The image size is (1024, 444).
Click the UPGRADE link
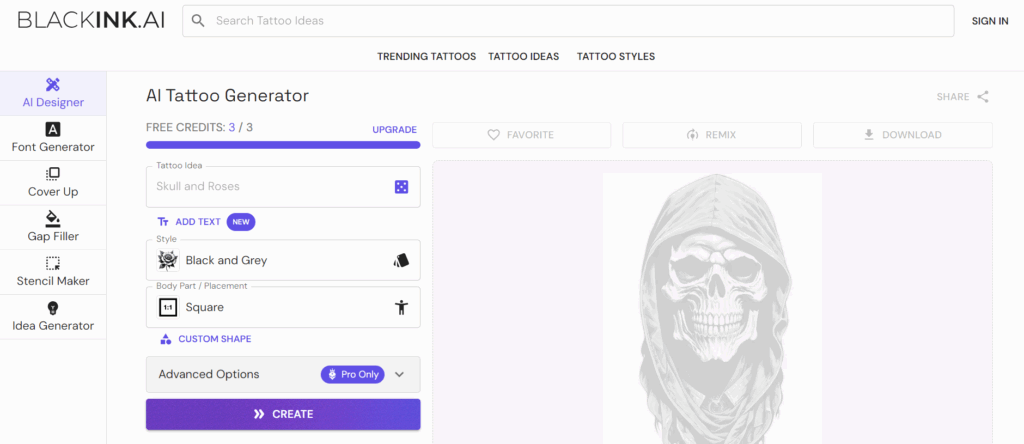click(394, 129)
